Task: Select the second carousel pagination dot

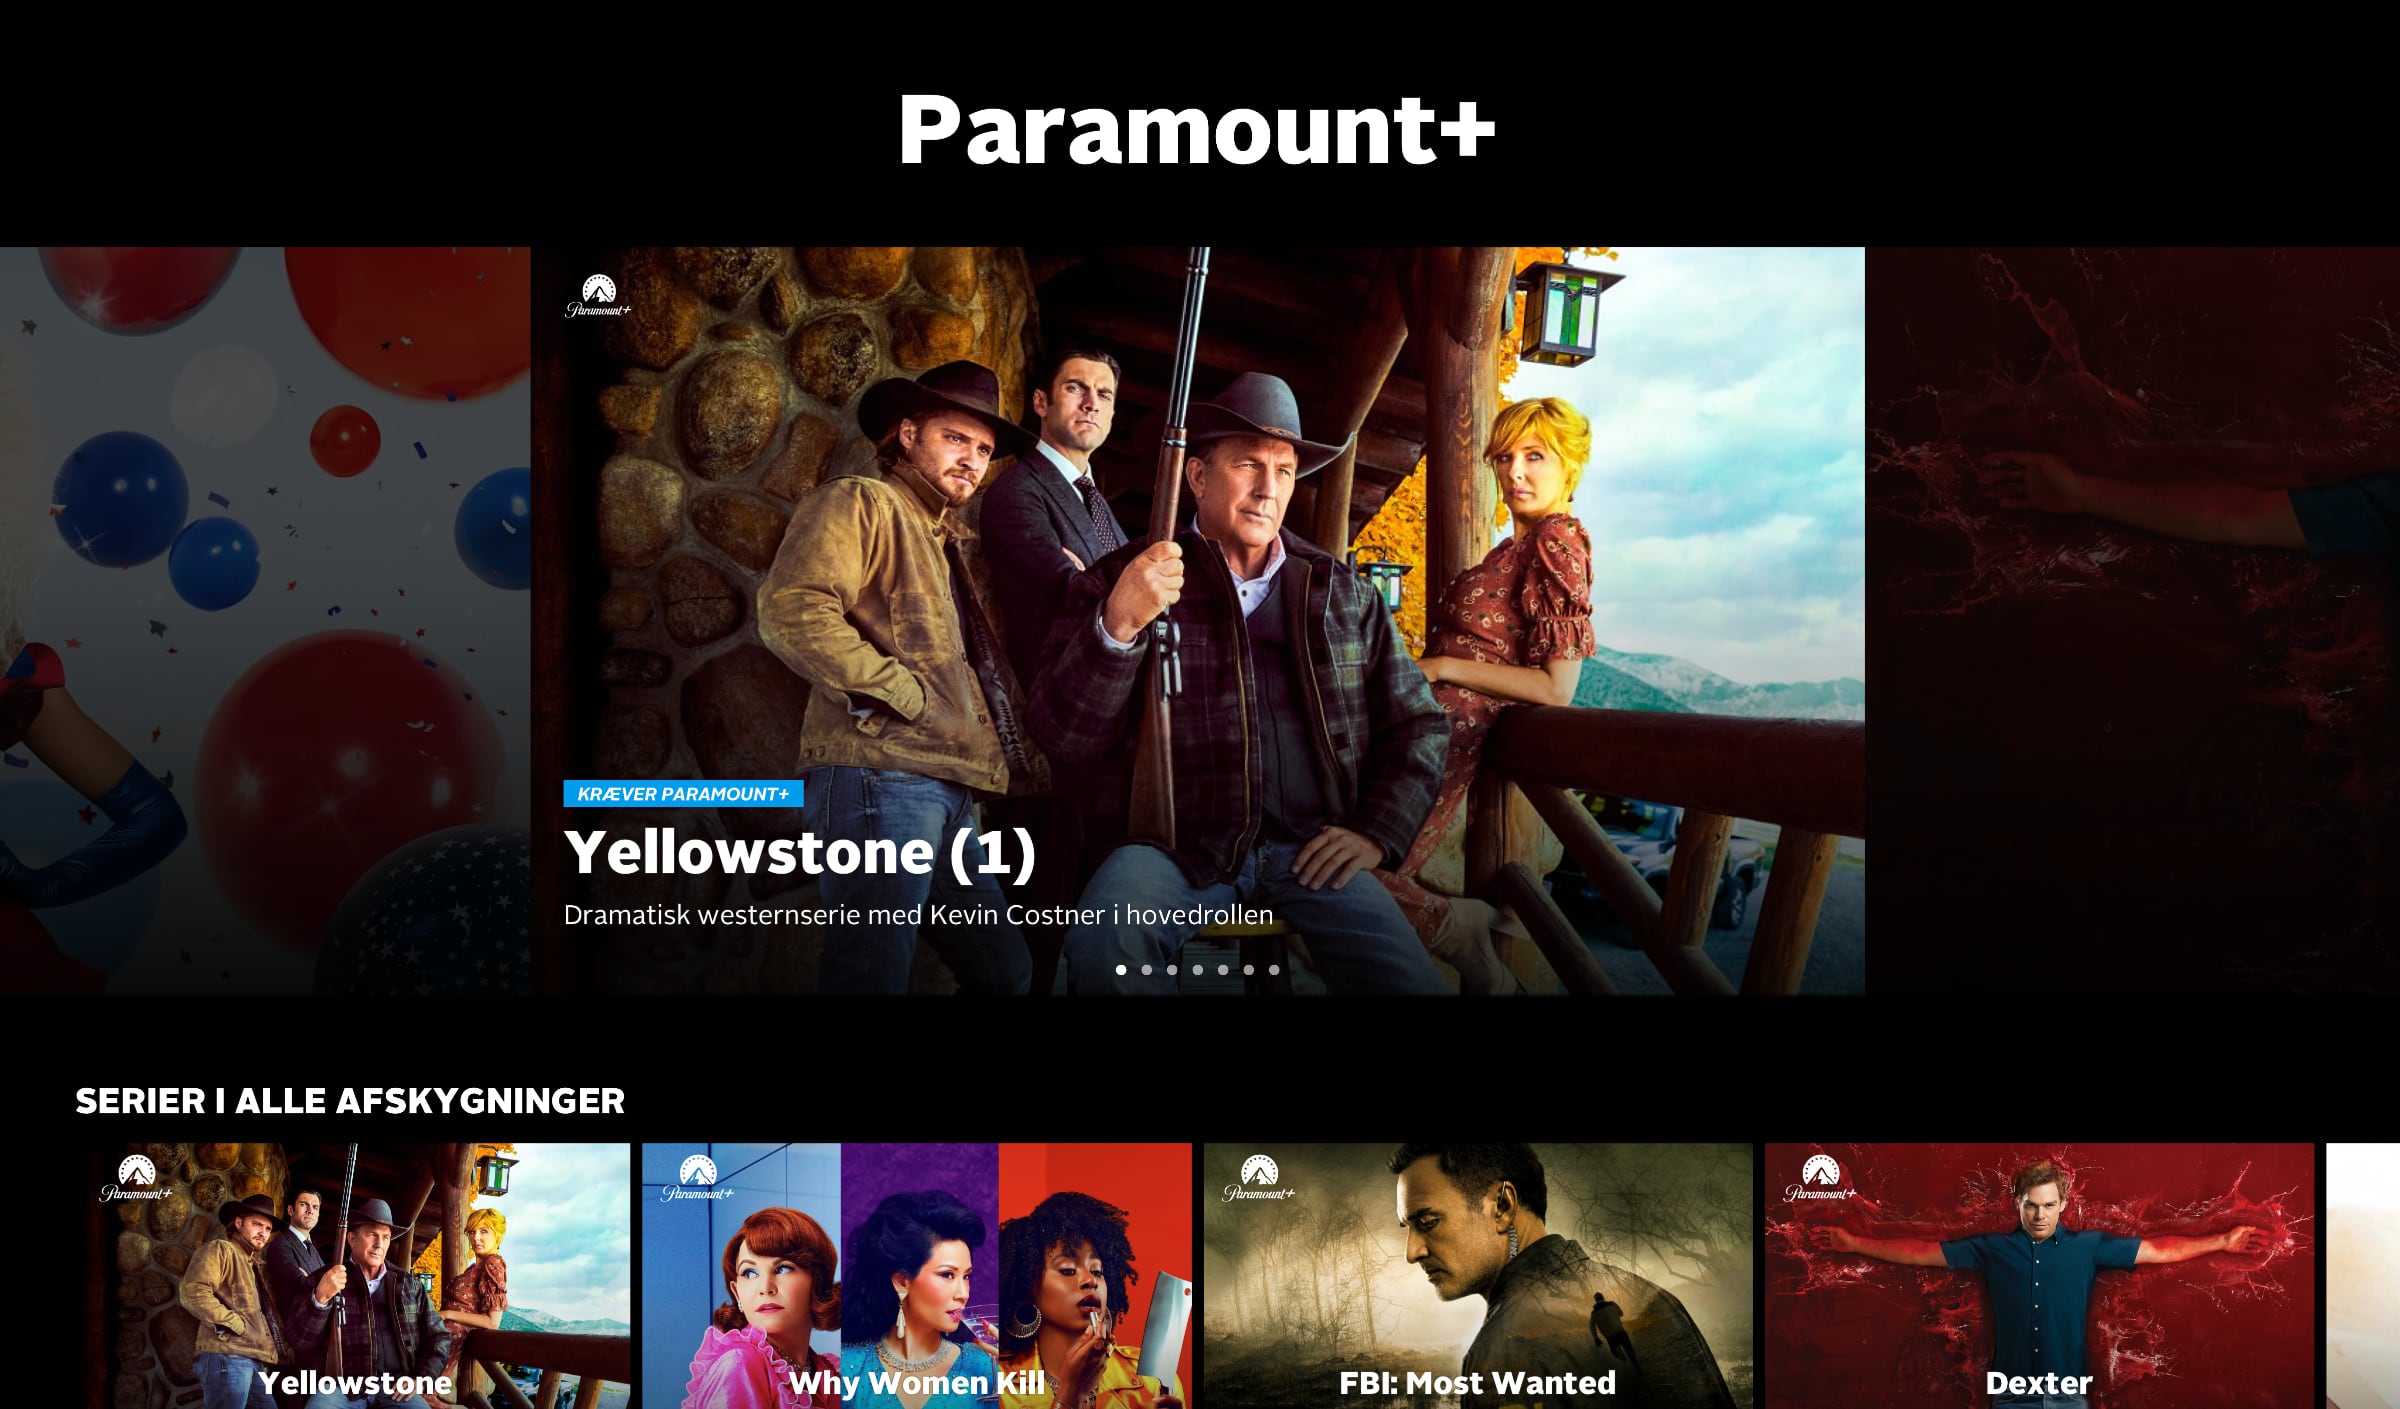Action: pos(1147,969)
